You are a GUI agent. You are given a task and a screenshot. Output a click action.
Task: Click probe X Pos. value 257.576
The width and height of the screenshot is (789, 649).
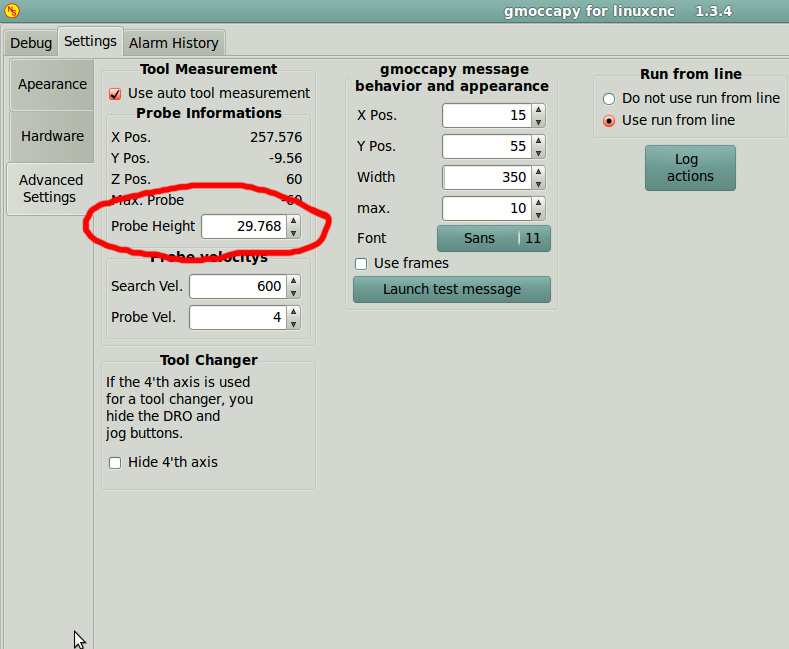pyautogui.click(x=276, y=137)
